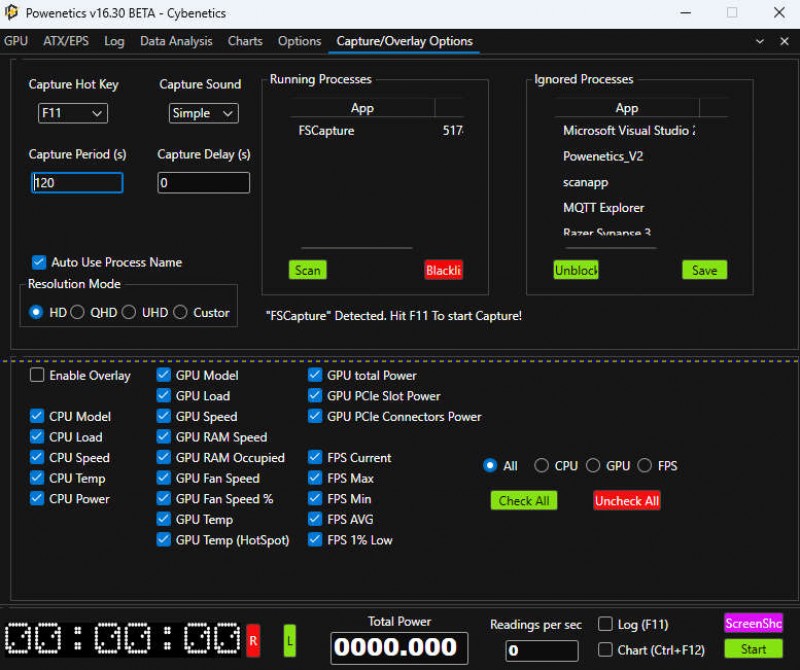
Task: Expand the Capture Sound dropdown
Action: pos(203,113)
